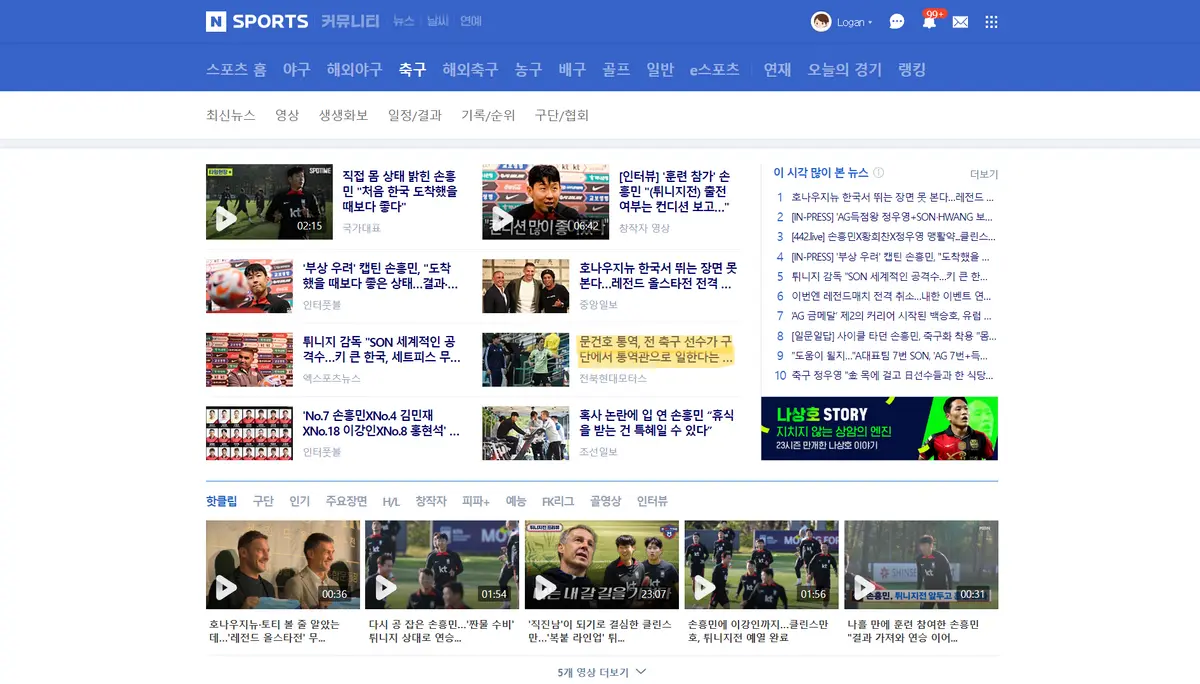Click the info icon beside 이 시각 많이 본 뉴스

[878, 172]
